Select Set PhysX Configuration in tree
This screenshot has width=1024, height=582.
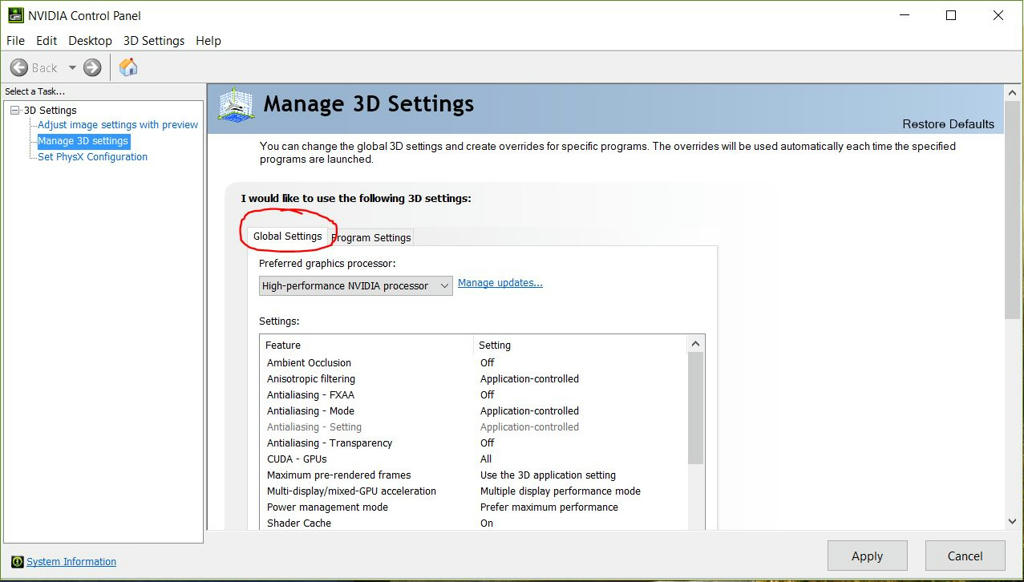click(x=92, y=157)
